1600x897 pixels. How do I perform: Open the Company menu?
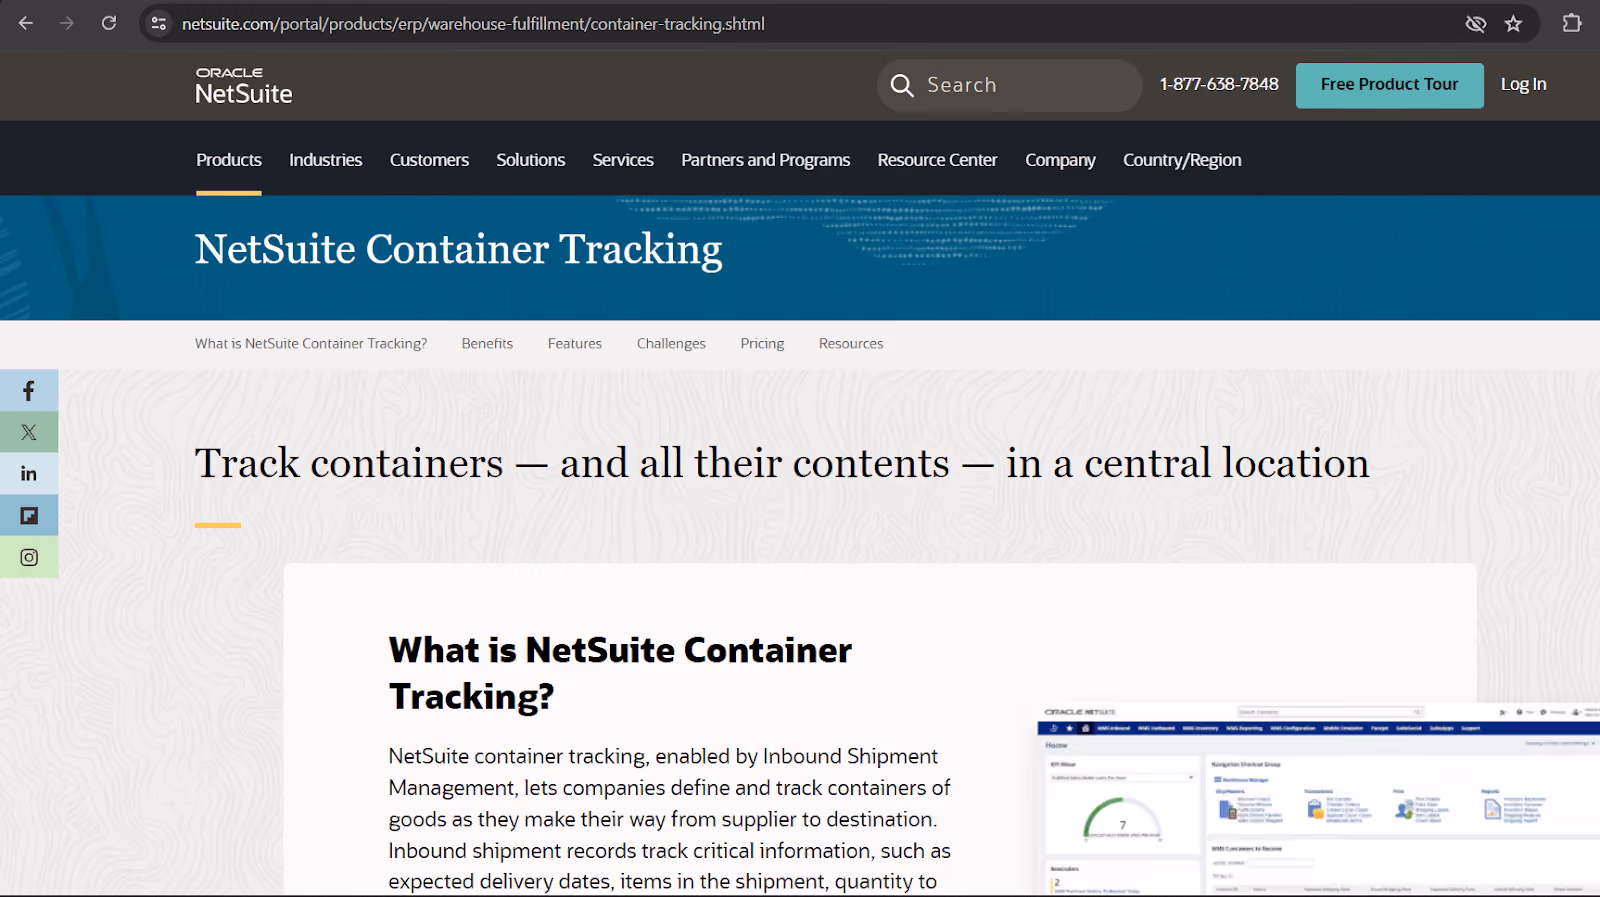[x=1060, y=160]
